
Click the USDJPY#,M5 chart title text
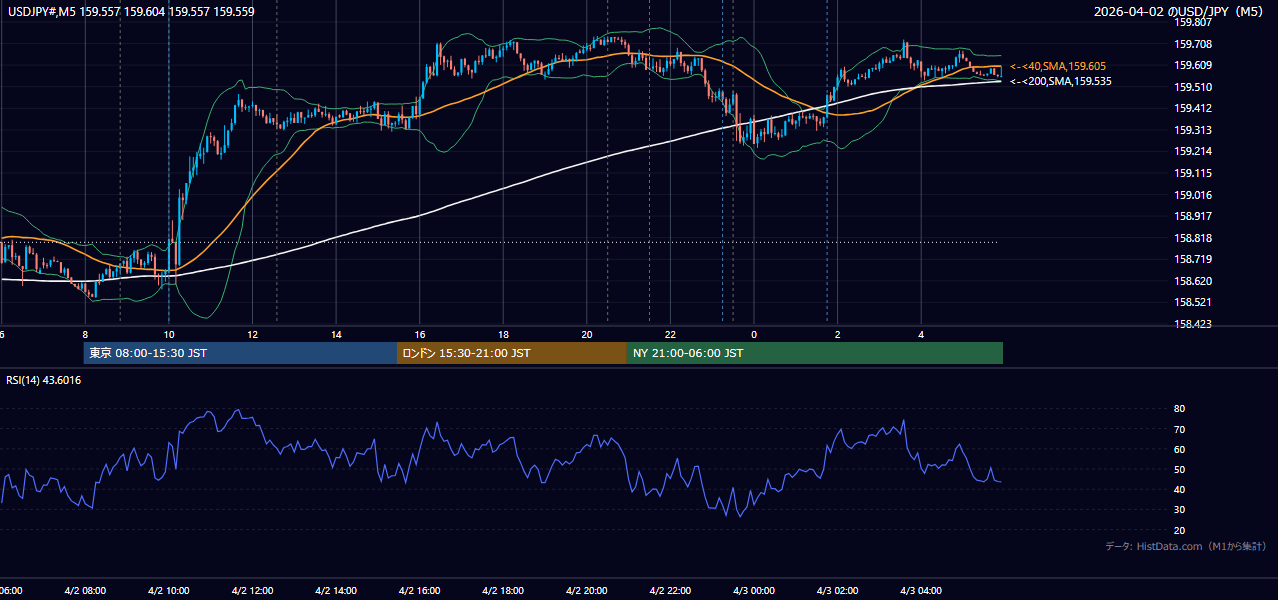pyautogui.click(x=131, y=12)
